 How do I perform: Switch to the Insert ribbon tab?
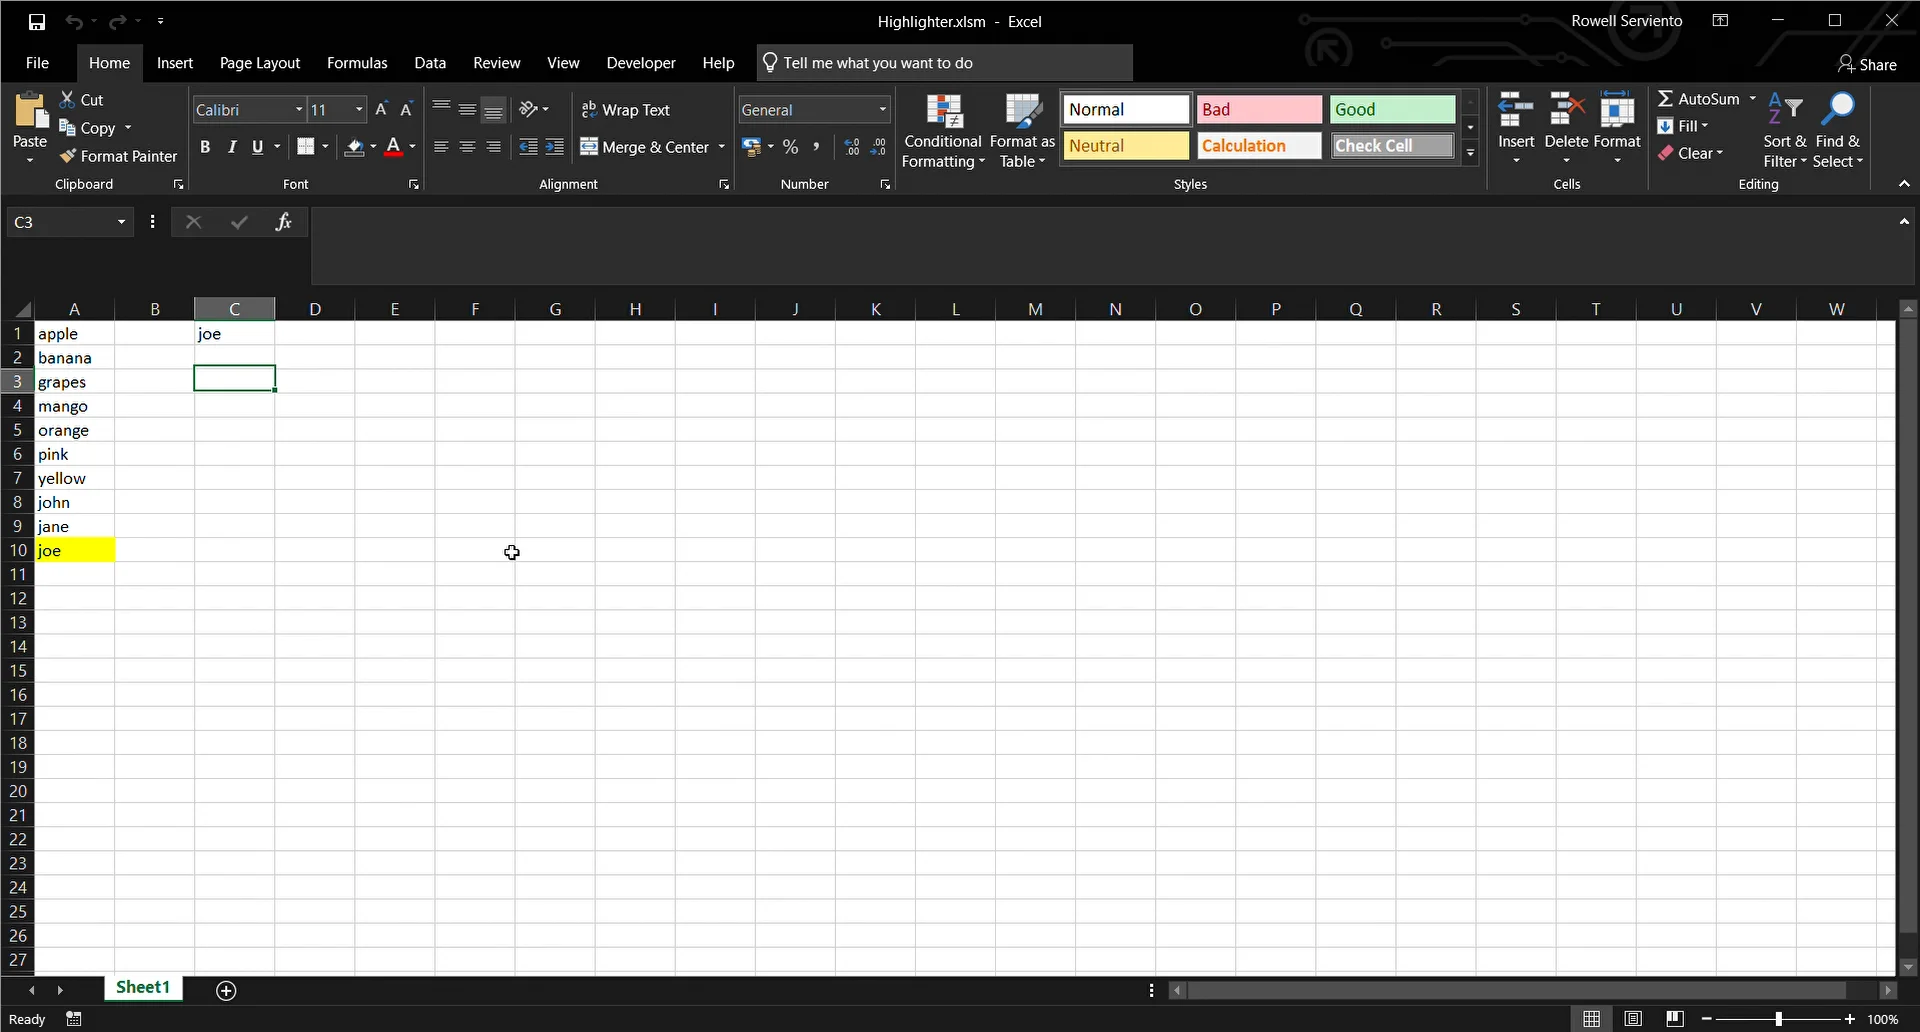pyautogui.click(x=175, y=63)
